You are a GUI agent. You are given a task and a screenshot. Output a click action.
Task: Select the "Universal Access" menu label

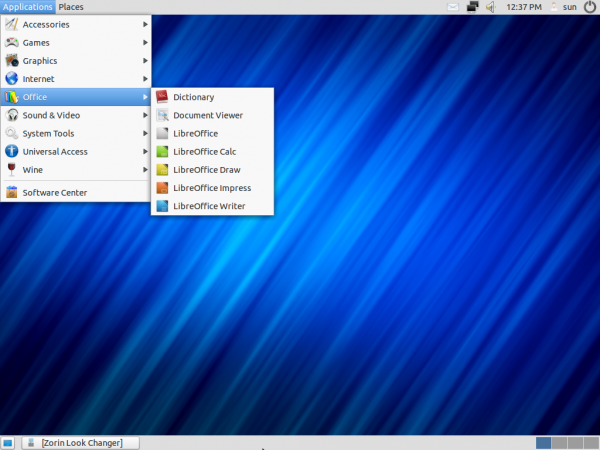[55, 152]
